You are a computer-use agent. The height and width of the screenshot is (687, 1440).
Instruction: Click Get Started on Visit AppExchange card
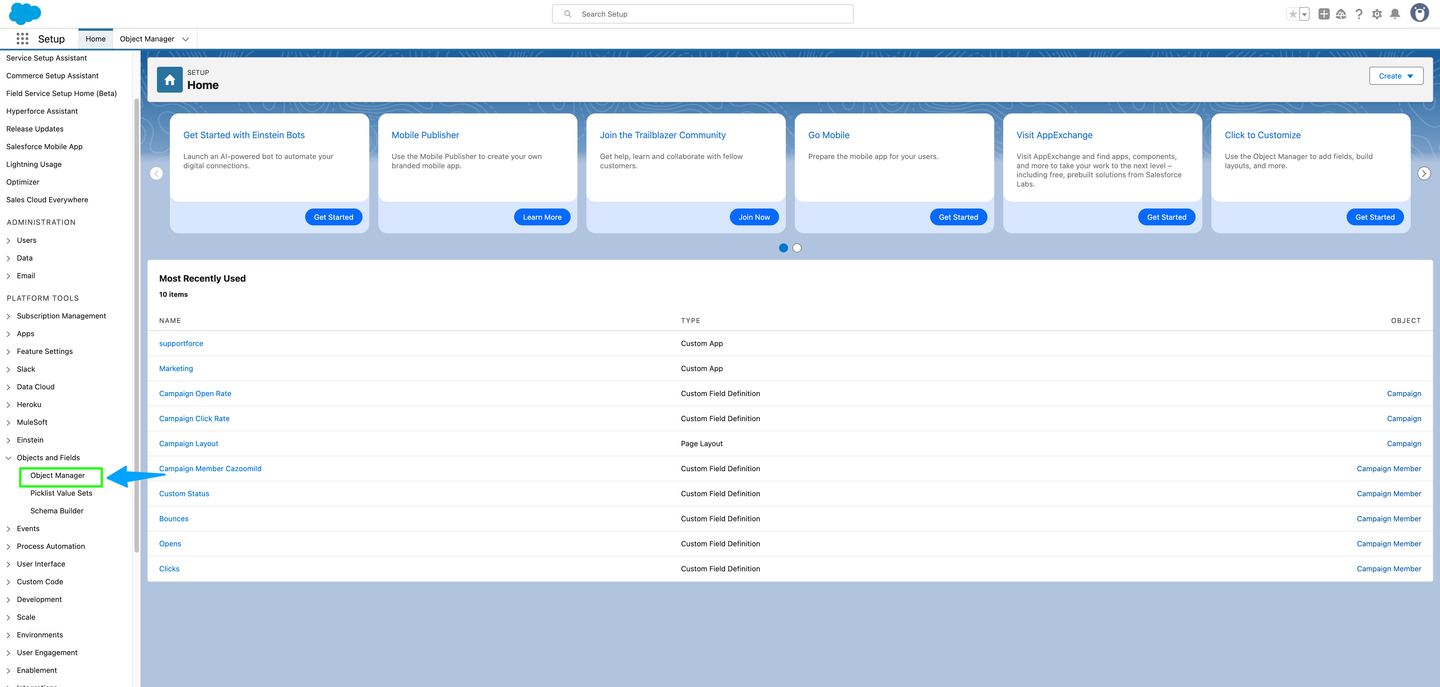[x=1167, y=217]
